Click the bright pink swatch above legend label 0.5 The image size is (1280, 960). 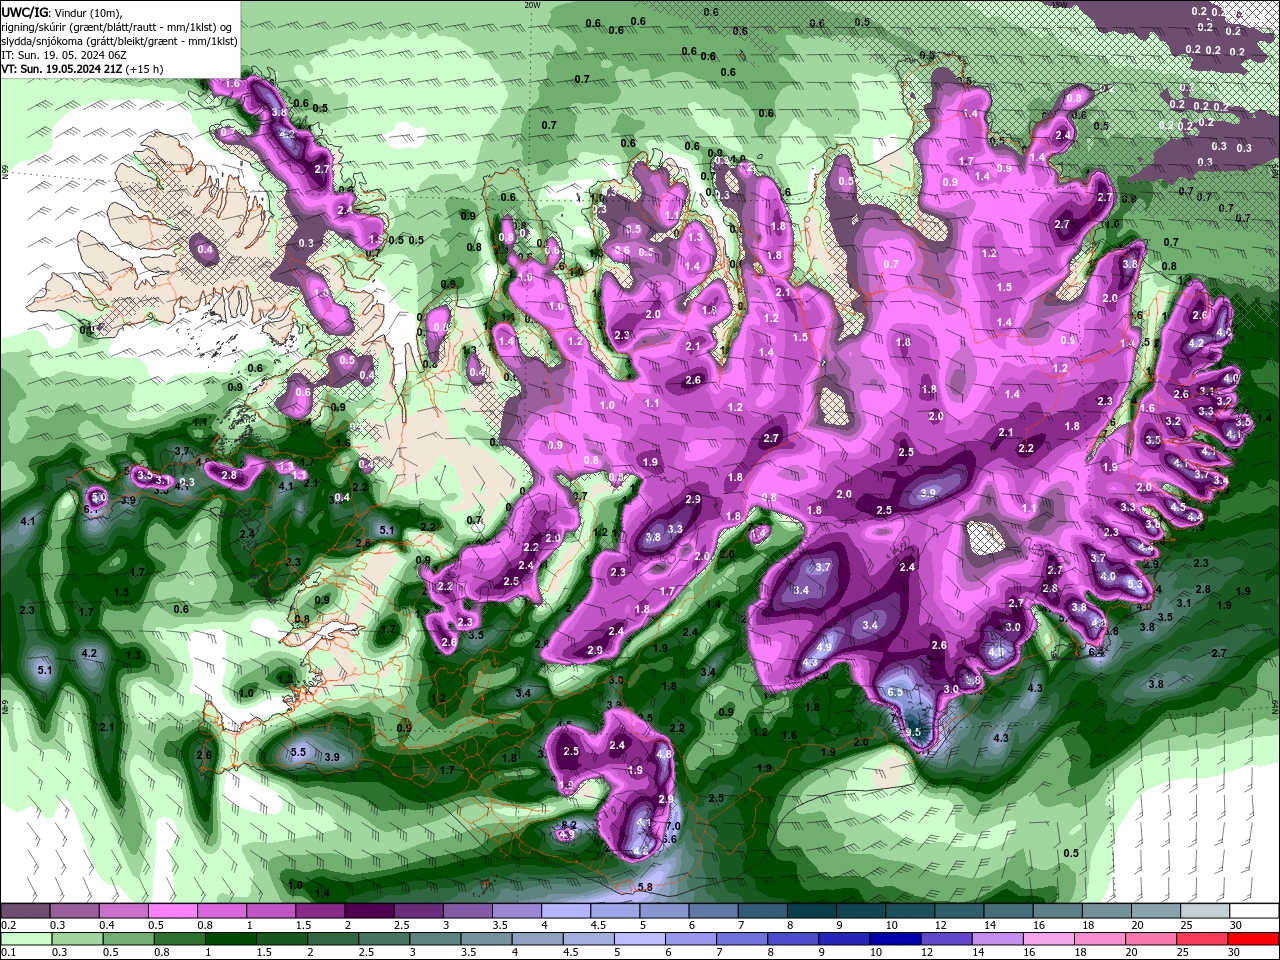point(172,911)
